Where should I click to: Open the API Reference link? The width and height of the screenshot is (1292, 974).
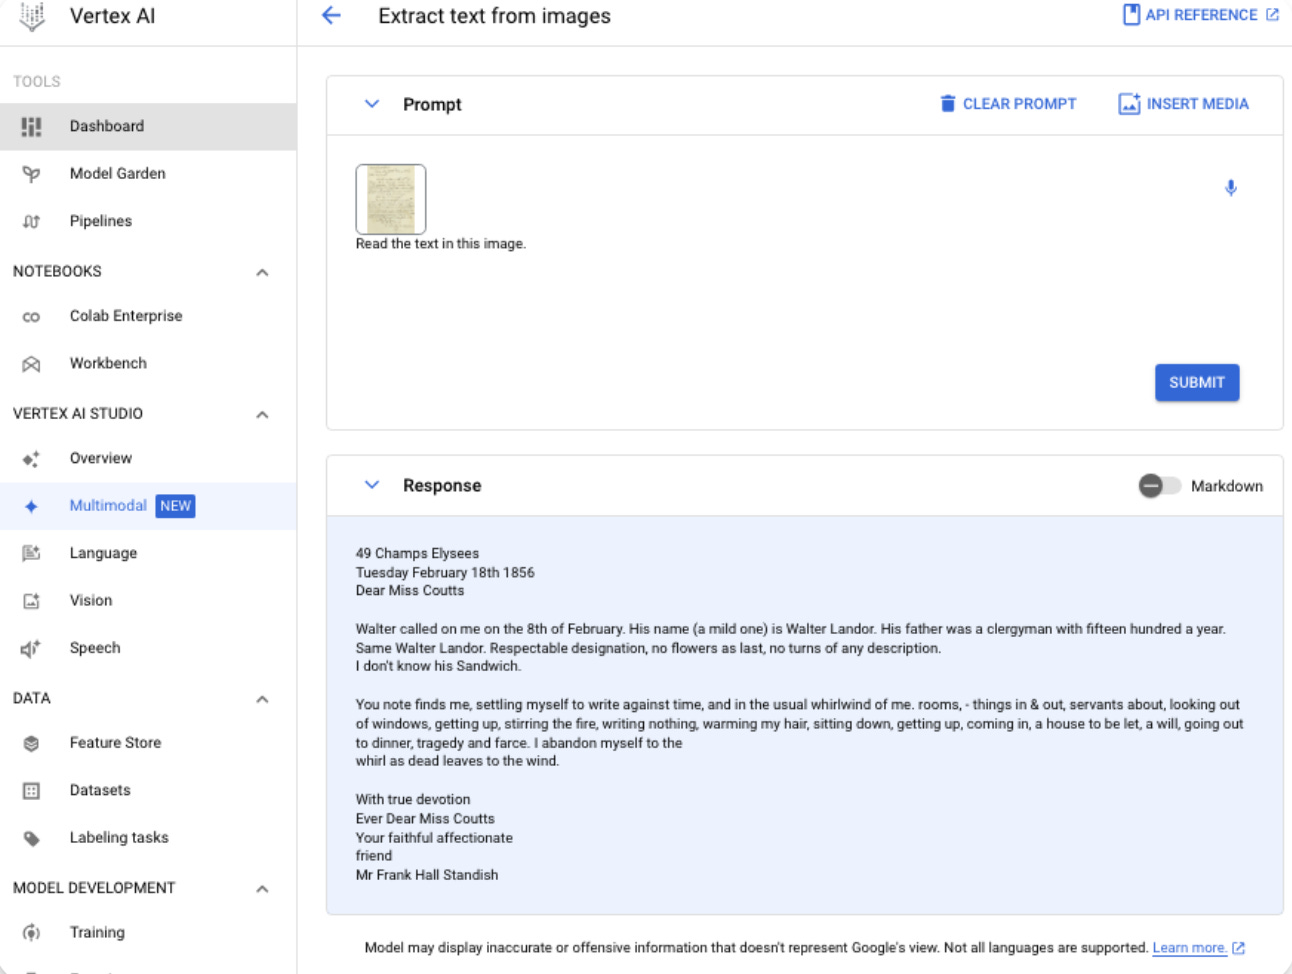(1200, 15)
